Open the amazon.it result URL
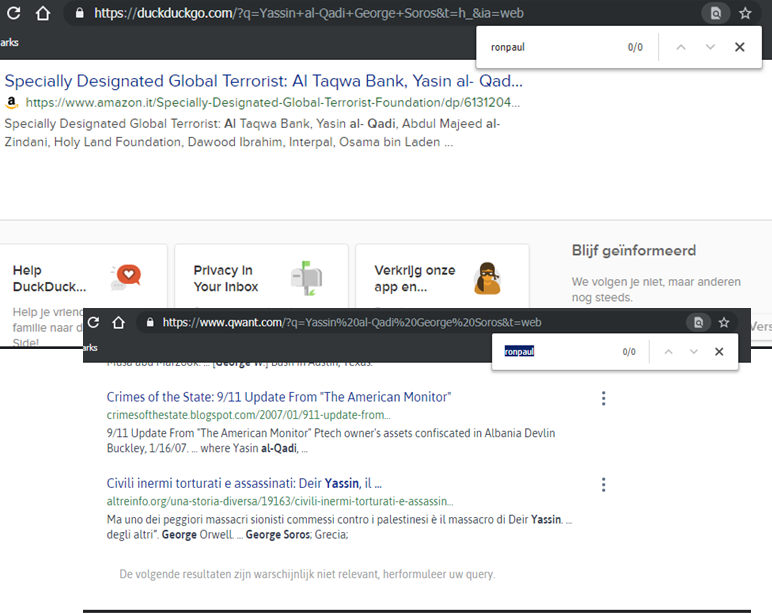The image size is (772, 614). 272,102
